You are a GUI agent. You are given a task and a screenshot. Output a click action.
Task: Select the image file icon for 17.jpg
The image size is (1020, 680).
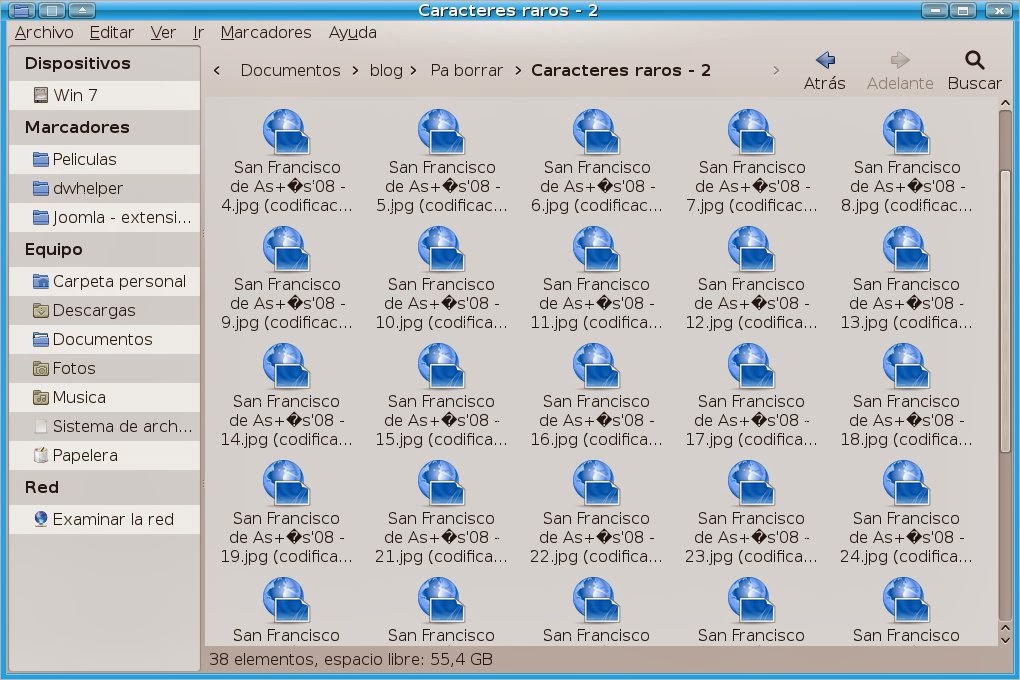coord(751,366)
